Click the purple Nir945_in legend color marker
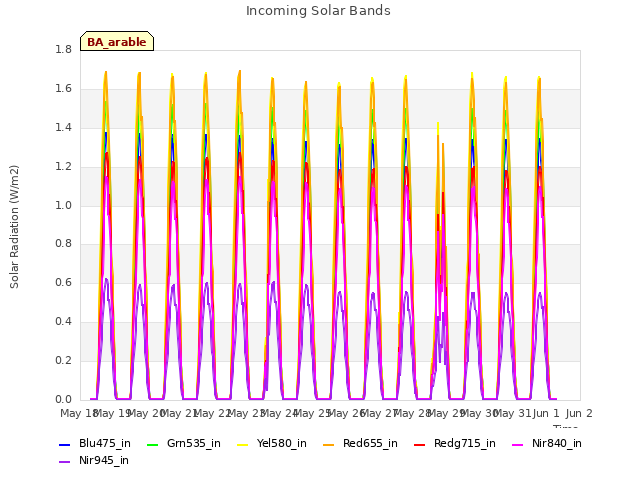The image size is (640, 480). (64, 462)
